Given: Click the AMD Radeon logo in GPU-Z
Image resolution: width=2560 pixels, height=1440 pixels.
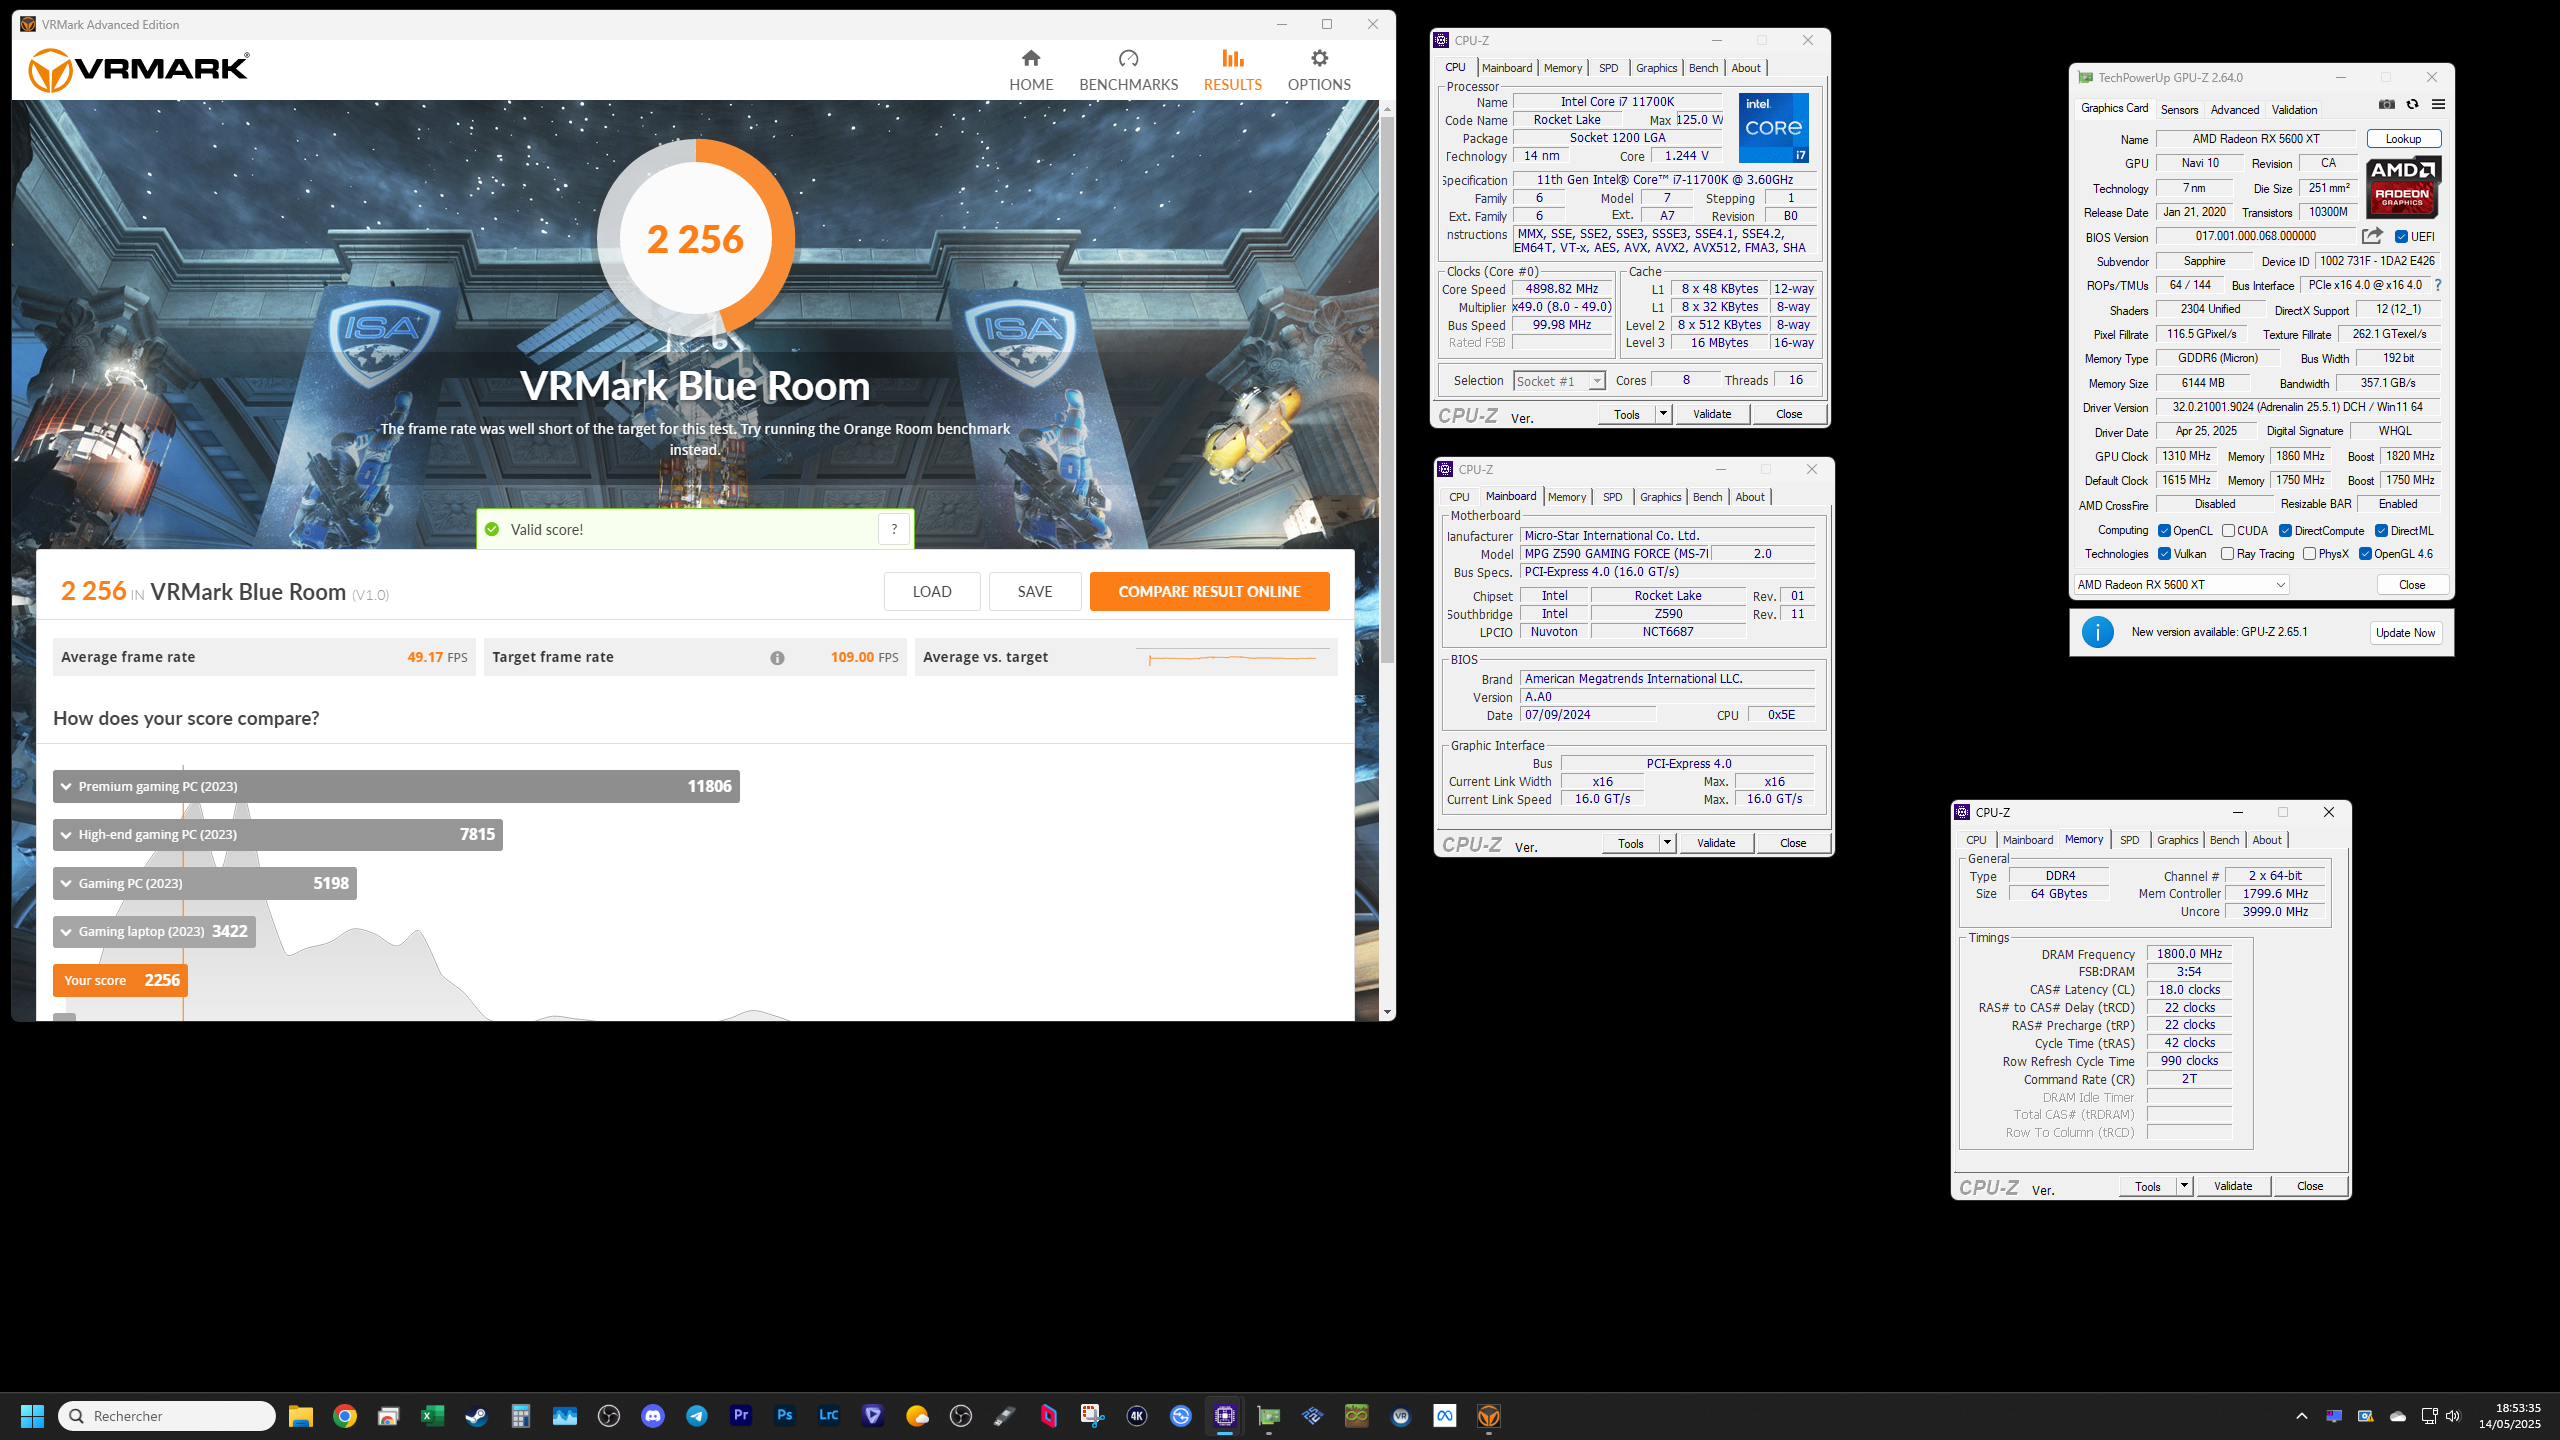Looking at the screenshot, I should [x=2403, y=187].
